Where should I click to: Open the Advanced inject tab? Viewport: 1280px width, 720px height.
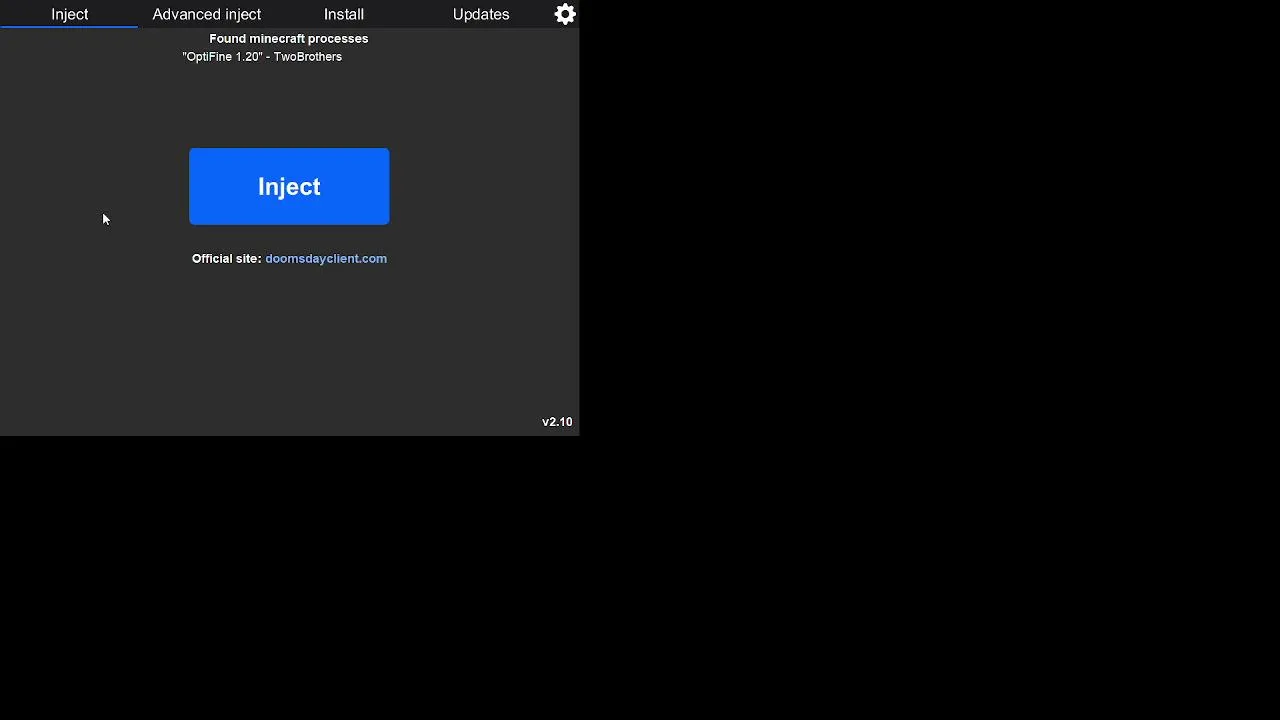[x=207, y=14]
